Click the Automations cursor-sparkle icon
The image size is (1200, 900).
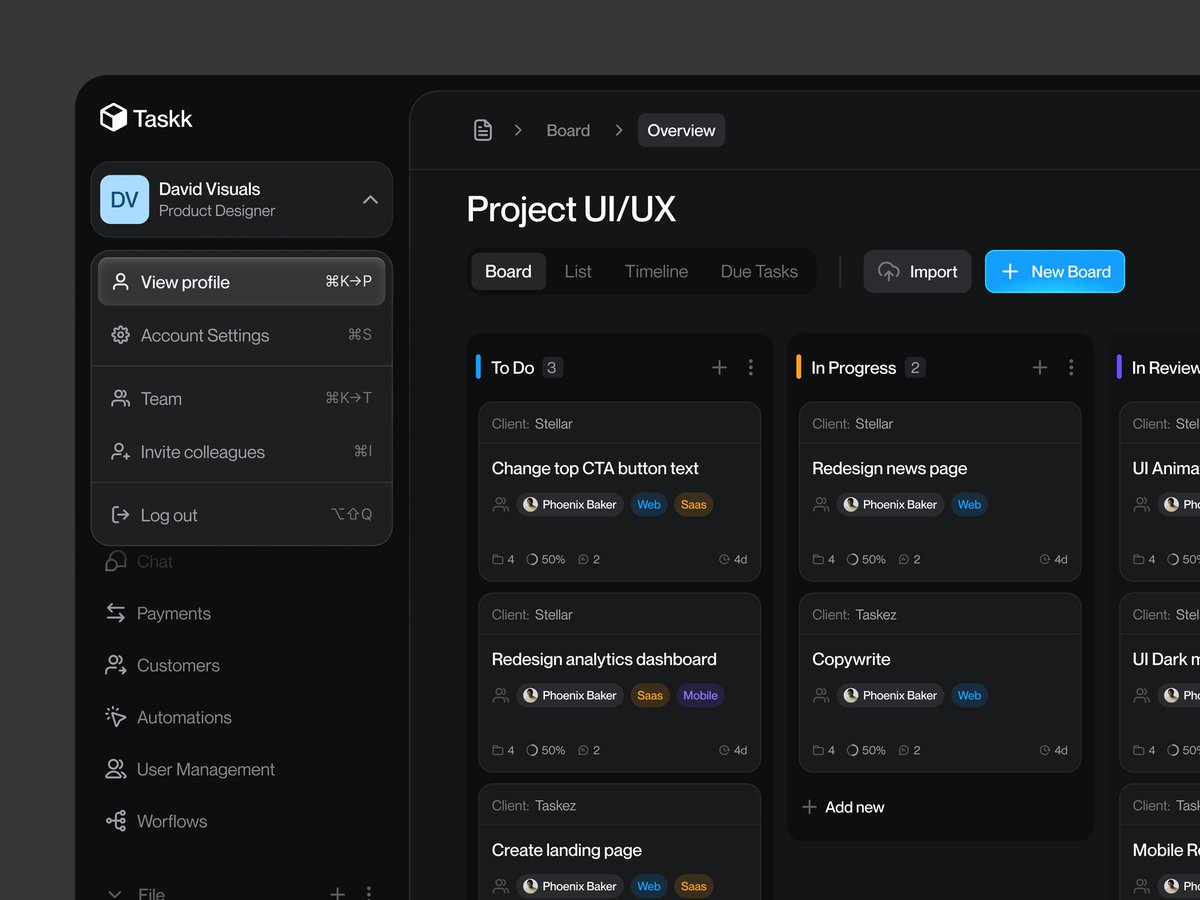(116, 717)
